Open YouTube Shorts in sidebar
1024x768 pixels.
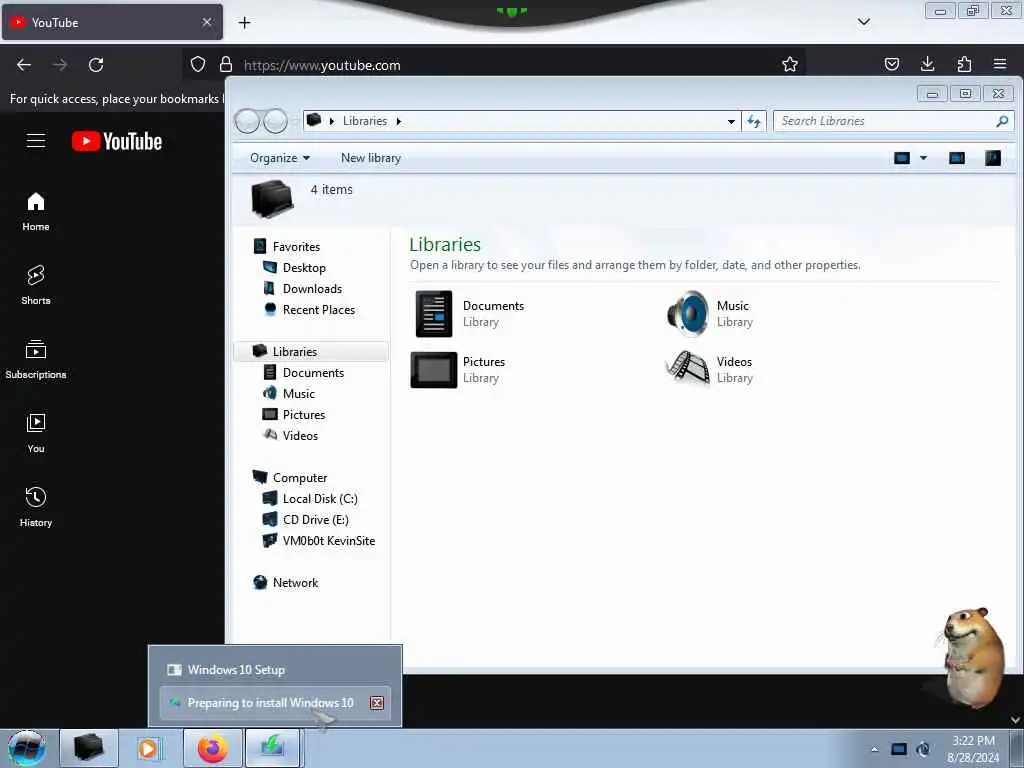point(36,285)
